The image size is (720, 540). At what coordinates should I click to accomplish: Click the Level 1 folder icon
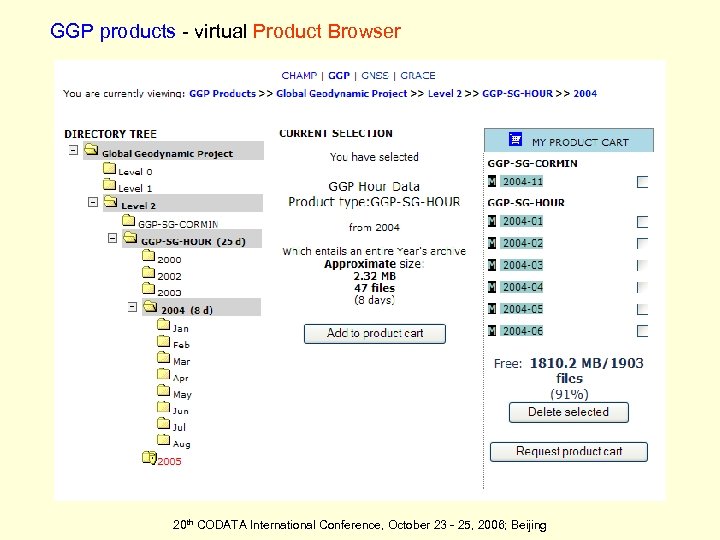(109, 185)
